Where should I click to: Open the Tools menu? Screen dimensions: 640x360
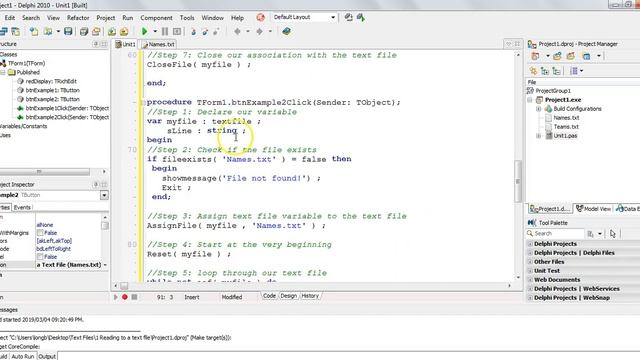click(x=187, y=18)
